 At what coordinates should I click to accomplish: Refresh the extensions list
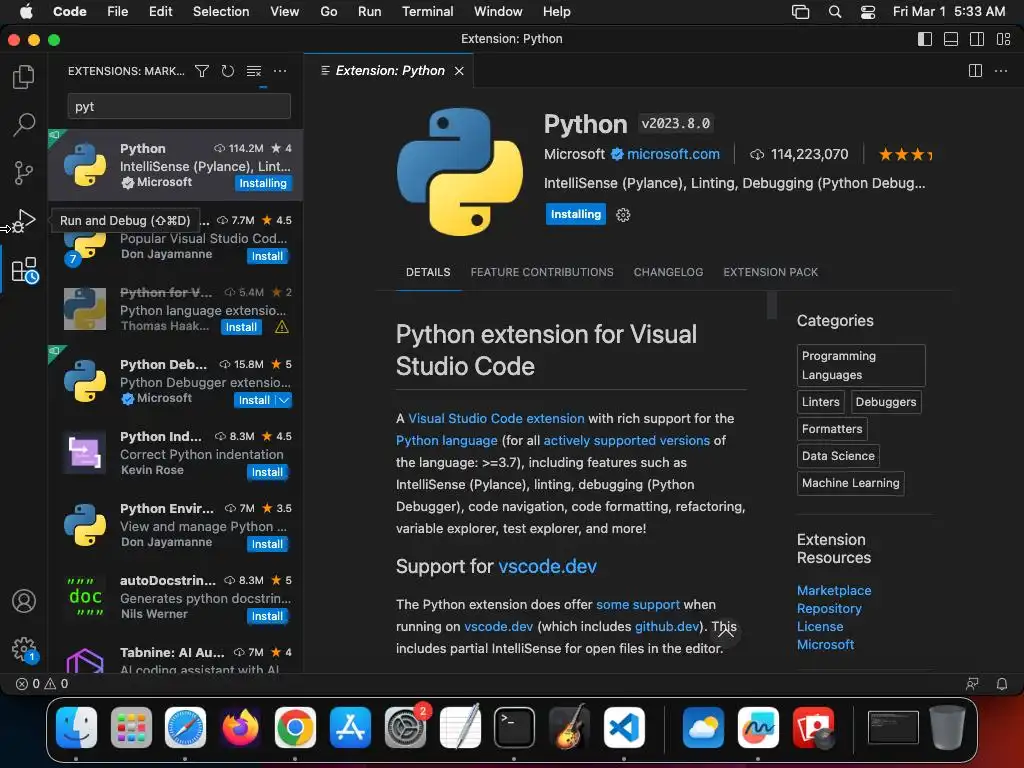[227, 71]
